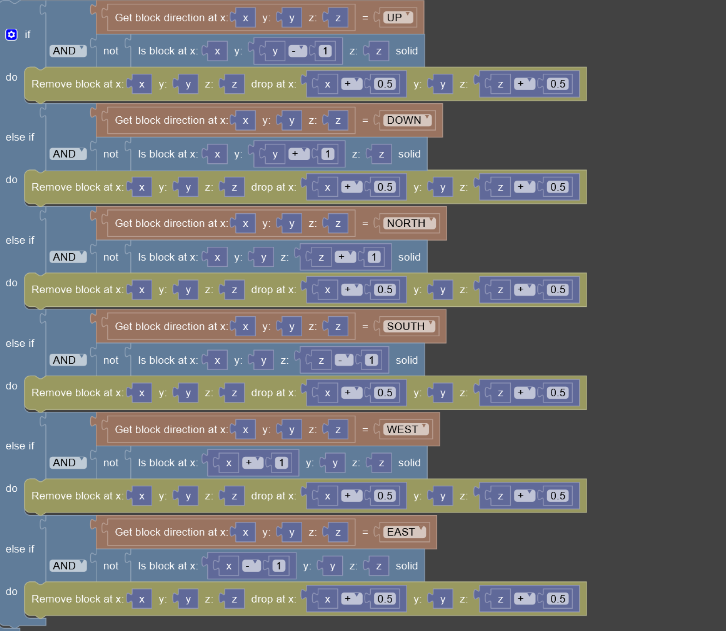The image size is (726, 631).
Task: Edit the number 1 in the x + 1 expression
Action: (x=282, y=463)
